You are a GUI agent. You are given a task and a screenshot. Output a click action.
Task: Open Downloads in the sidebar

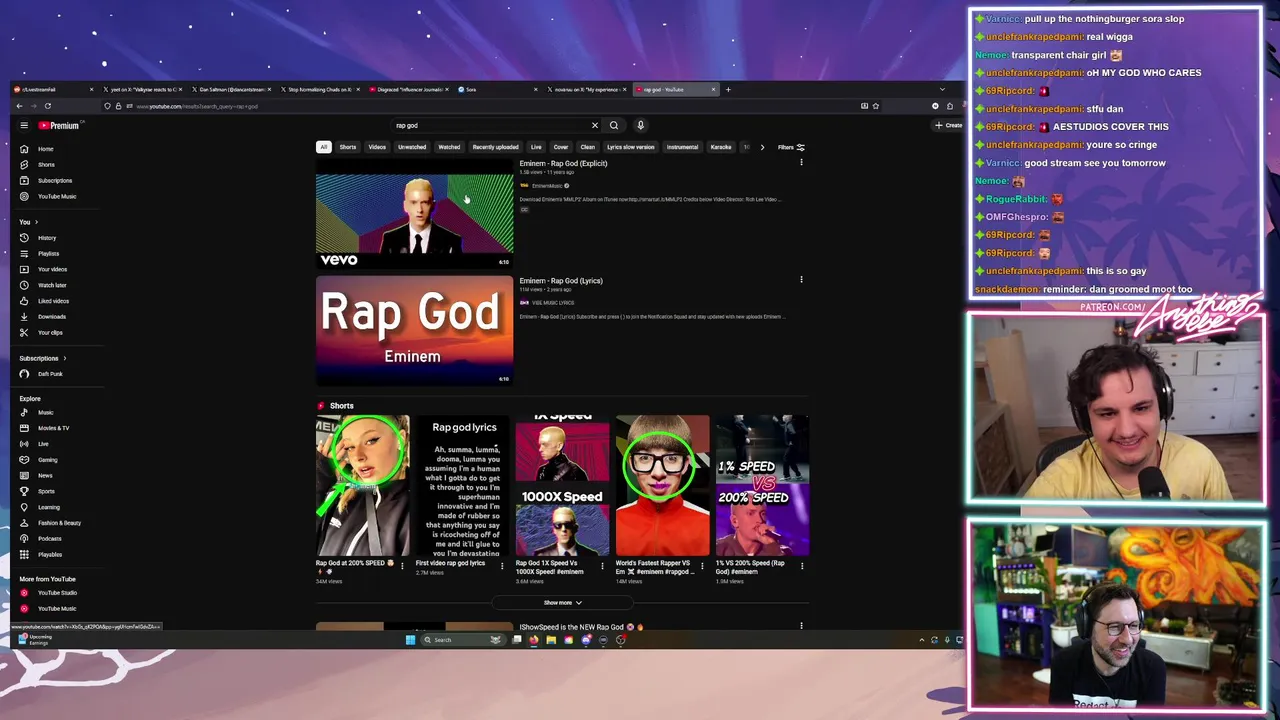click(x=51, y=317)
